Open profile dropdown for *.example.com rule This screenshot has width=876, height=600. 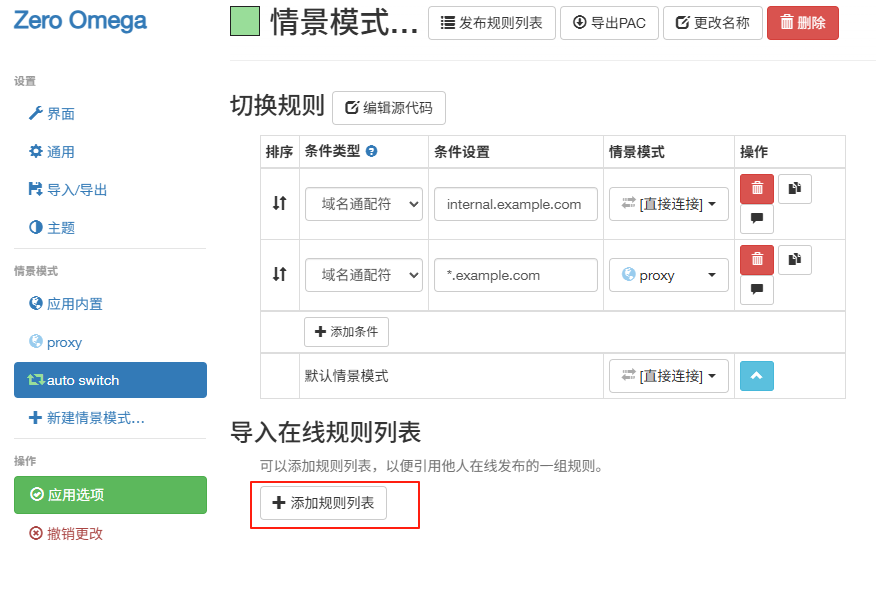668,275
